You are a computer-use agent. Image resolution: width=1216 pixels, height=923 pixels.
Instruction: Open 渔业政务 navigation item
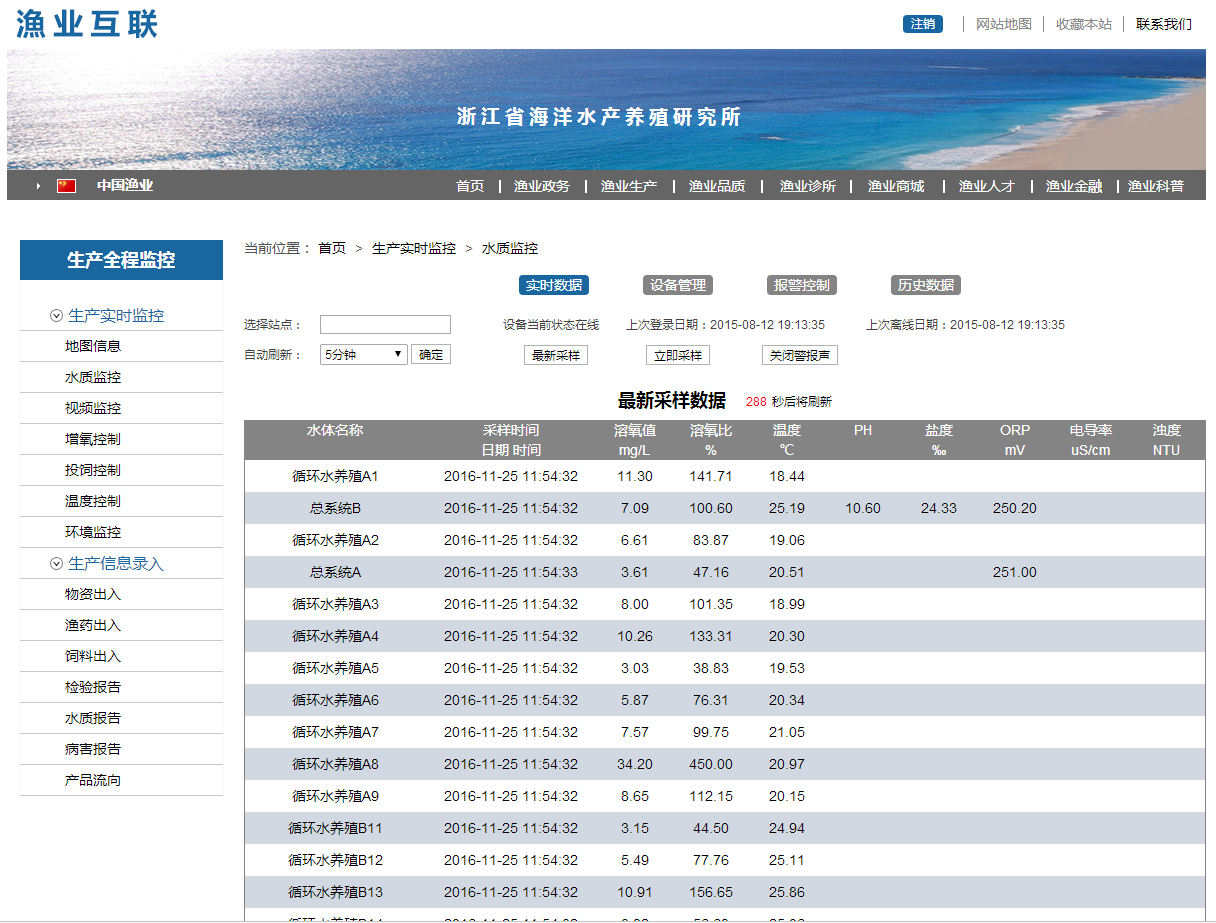542,186
